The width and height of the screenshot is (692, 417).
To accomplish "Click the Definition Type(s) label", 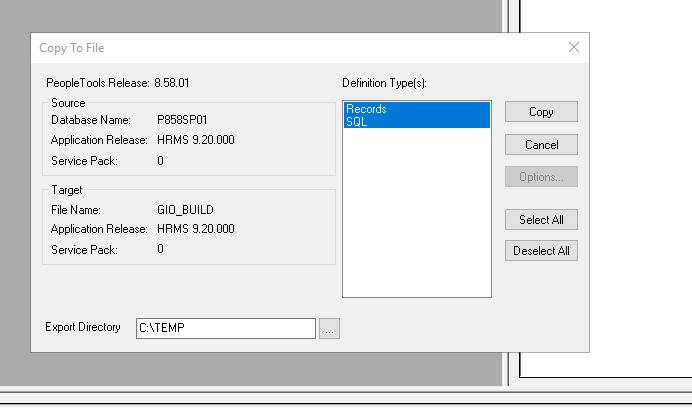I will coord(384,82).
